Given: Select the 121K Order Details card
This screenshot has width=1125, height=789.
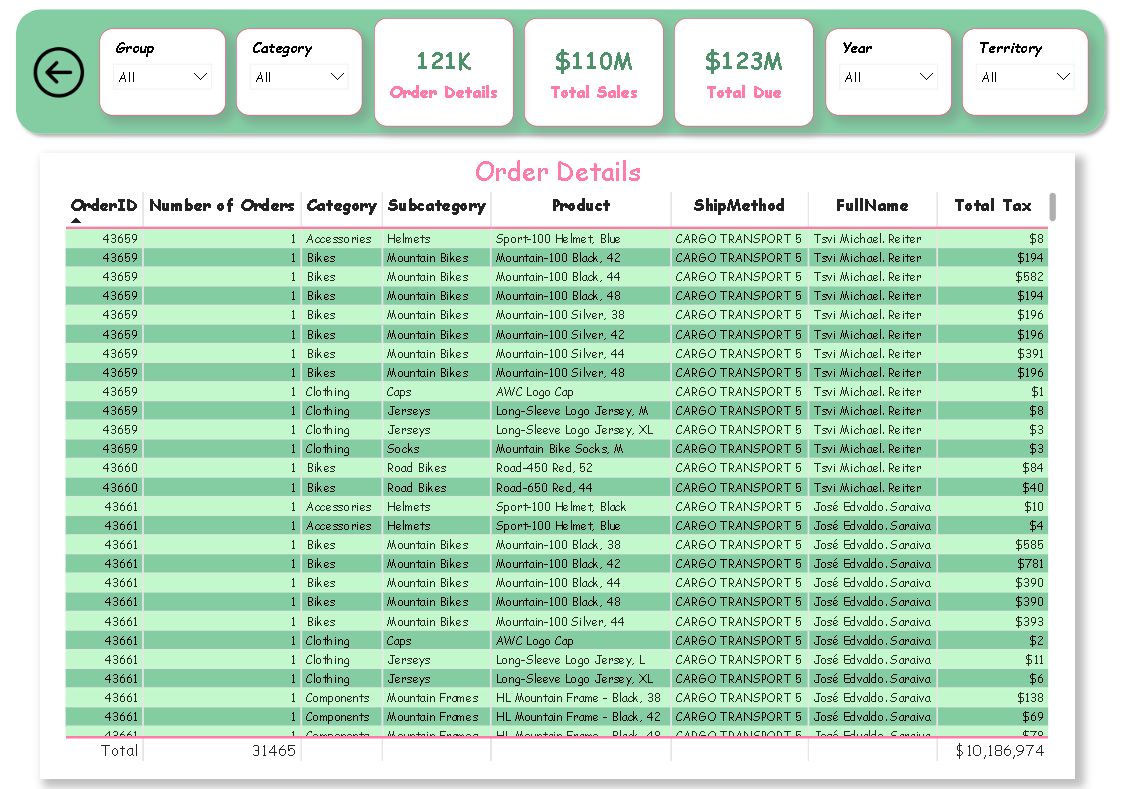Looking at the screenshot, I should coord(443,73).
